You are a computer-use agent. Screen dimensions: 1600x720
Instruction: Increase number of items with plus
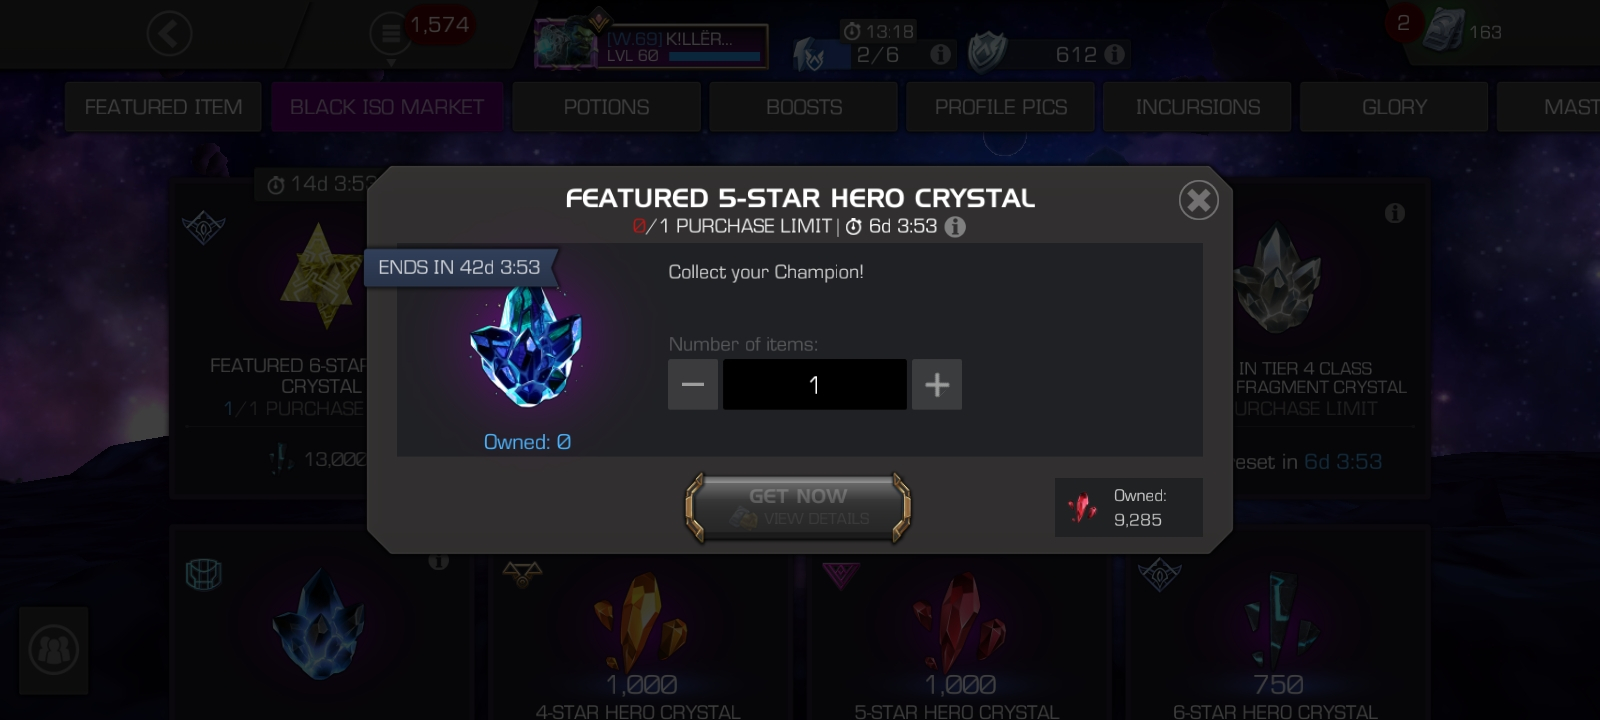click(x=937, y=384)
